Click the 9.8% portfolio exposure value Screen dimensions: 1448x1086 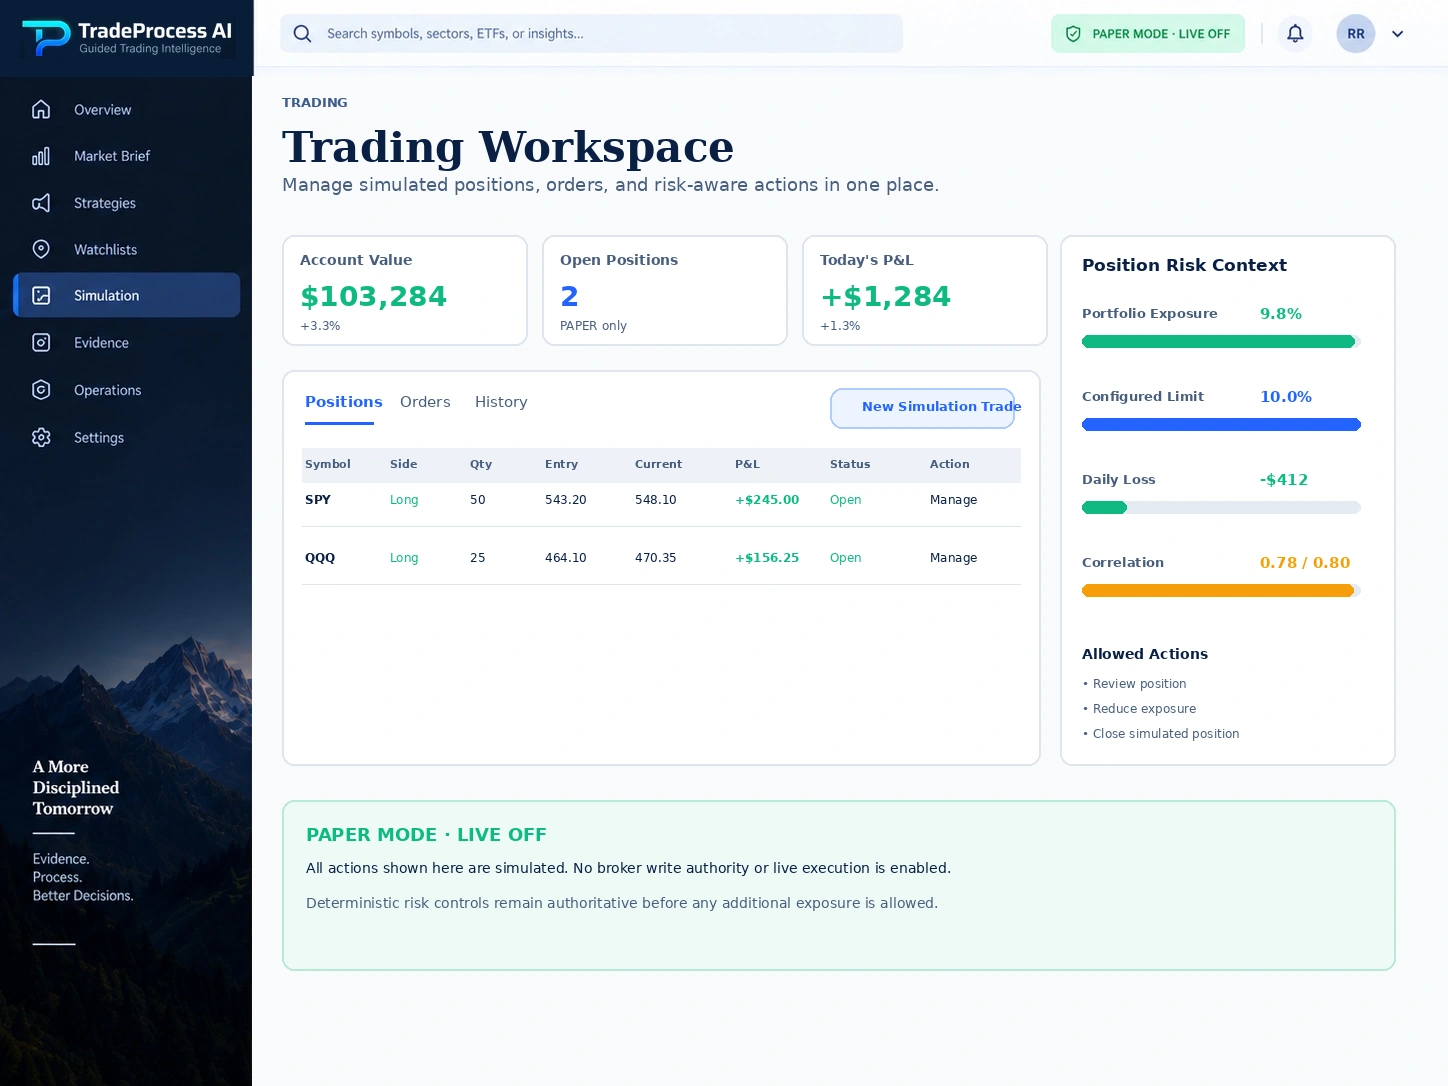tap(1281, 314)
